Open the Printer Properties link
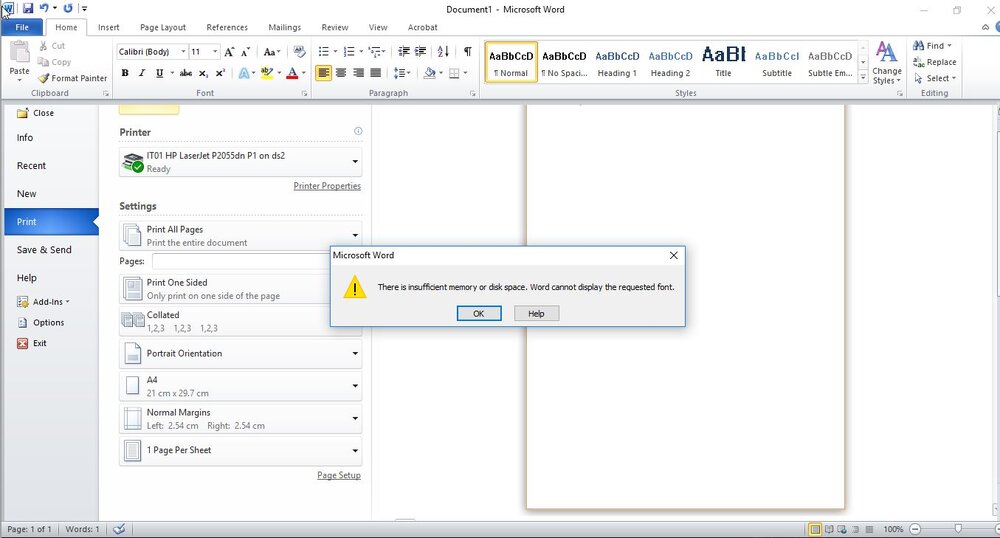1000x538 pixels. (x=327, y=186)
